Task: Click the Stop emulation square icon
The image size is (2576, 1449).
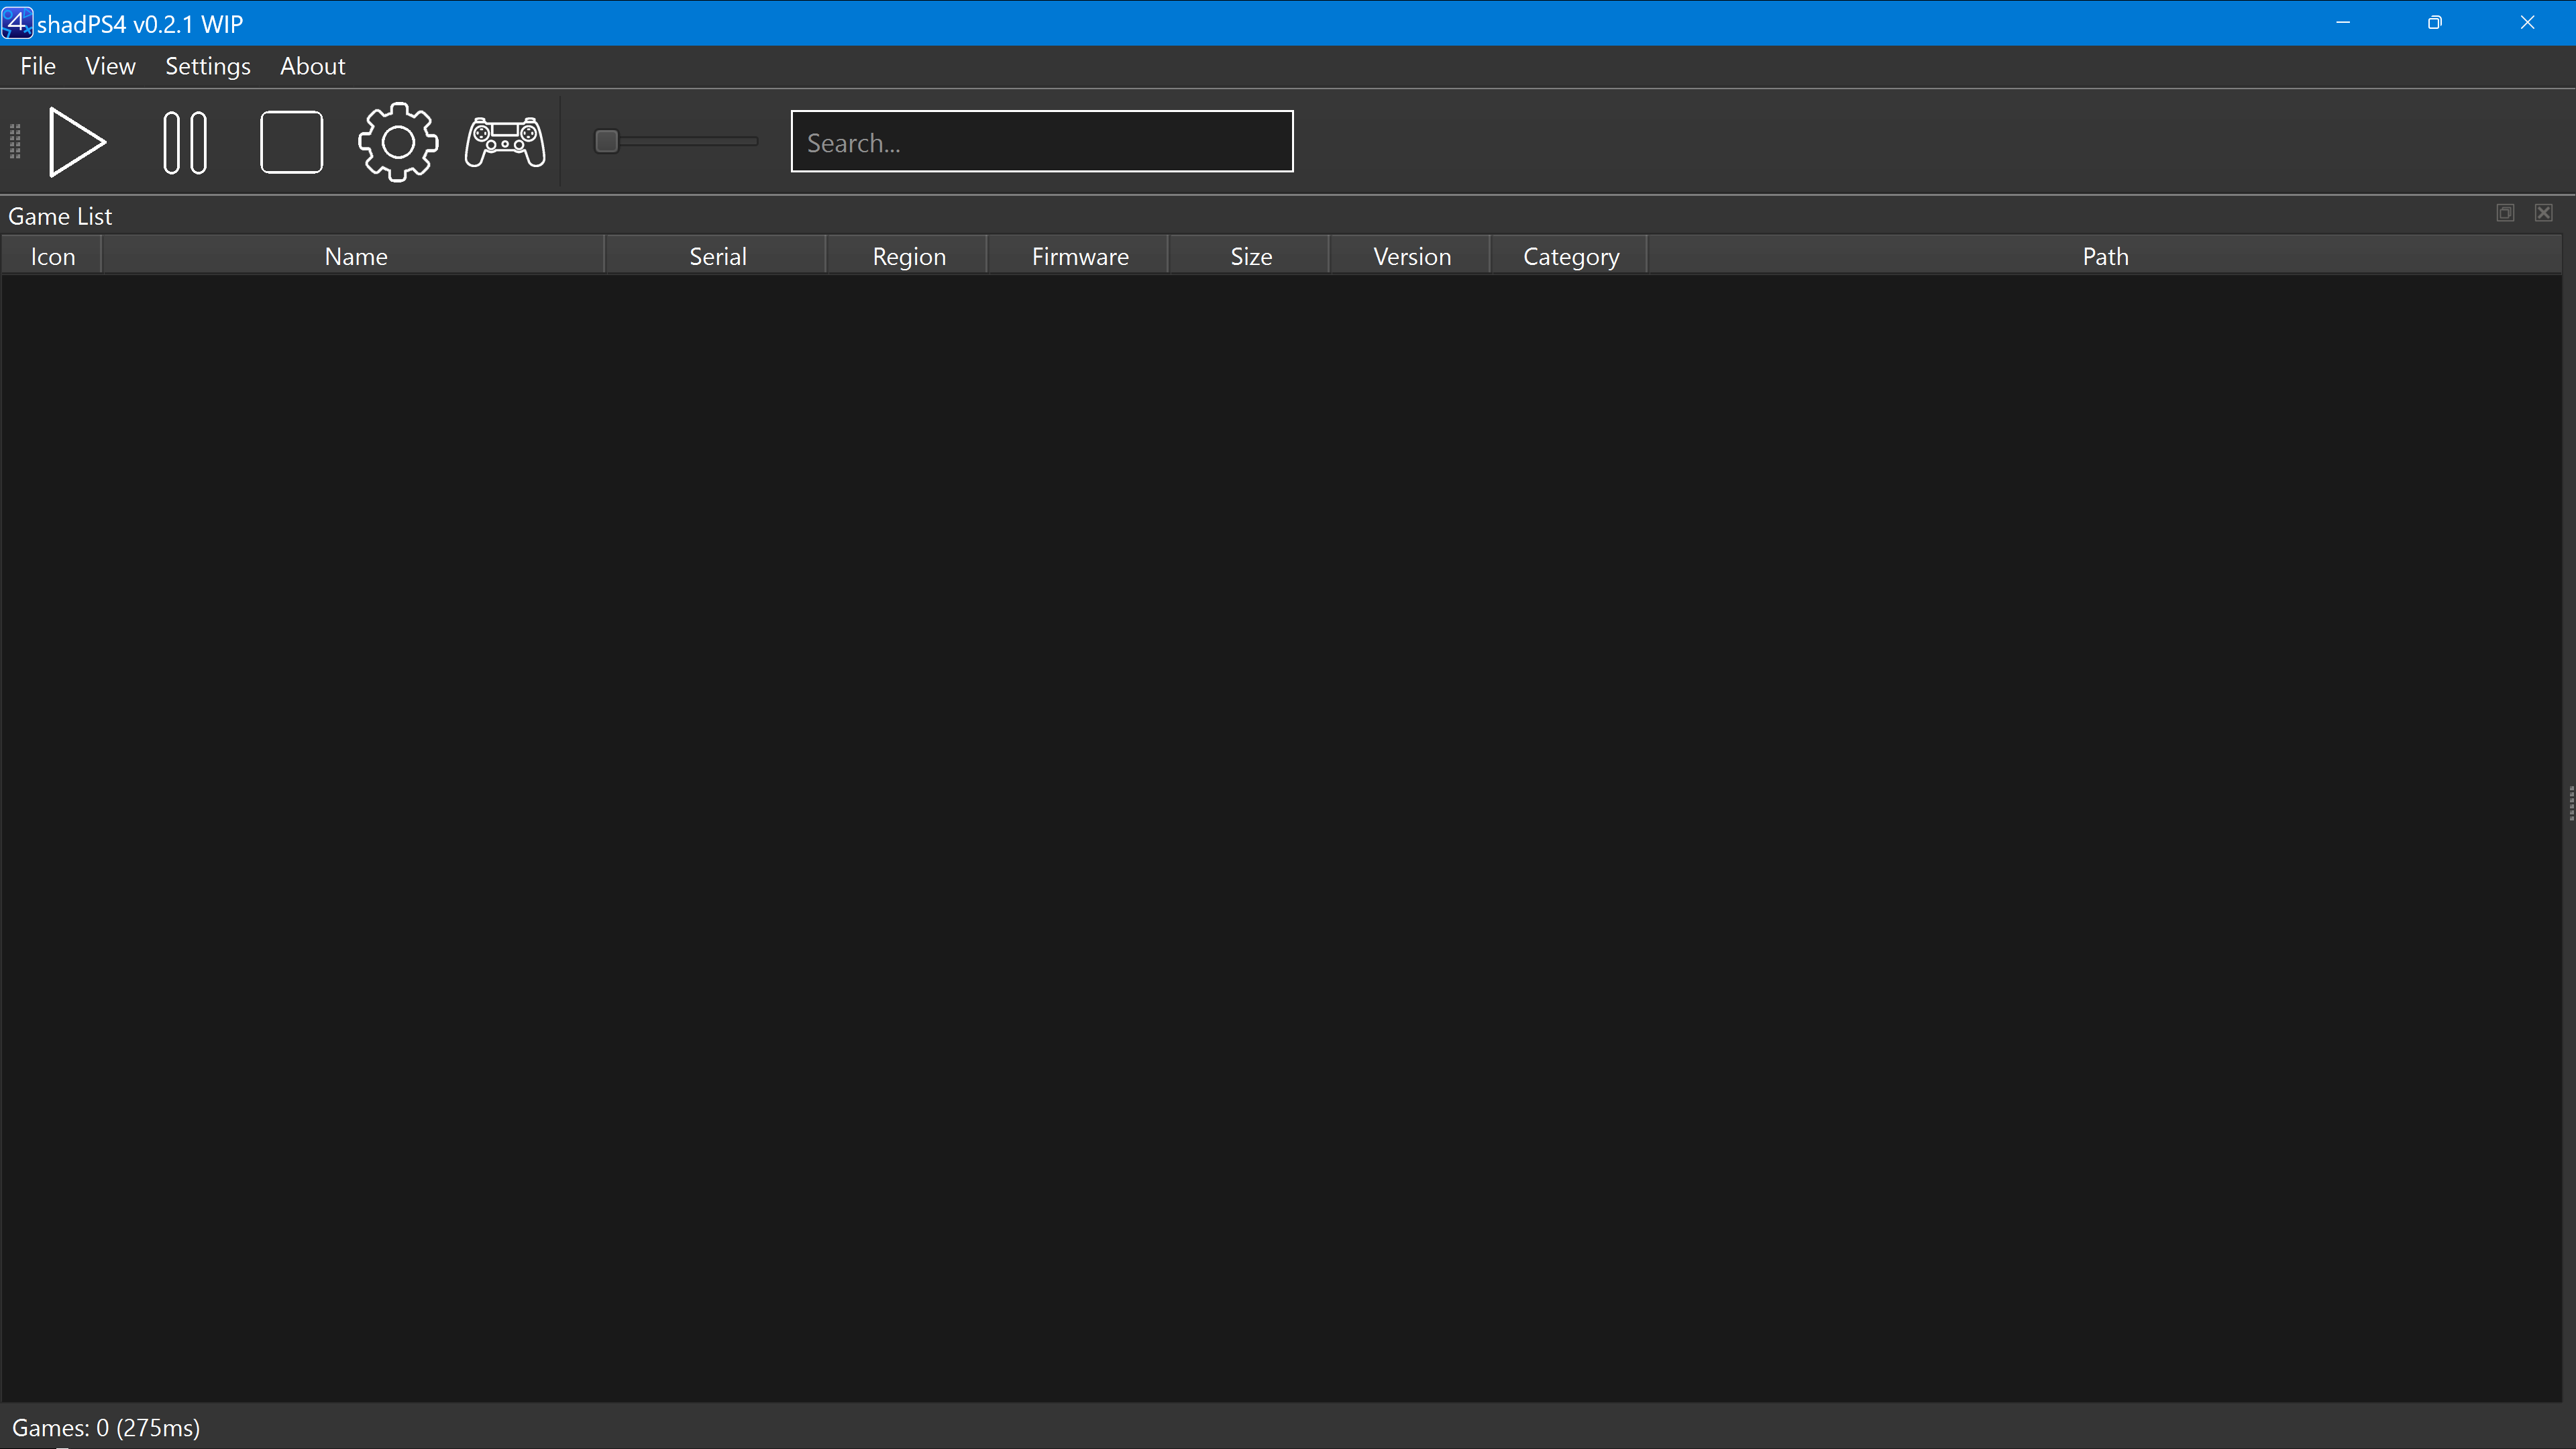Action: (291, 142)
